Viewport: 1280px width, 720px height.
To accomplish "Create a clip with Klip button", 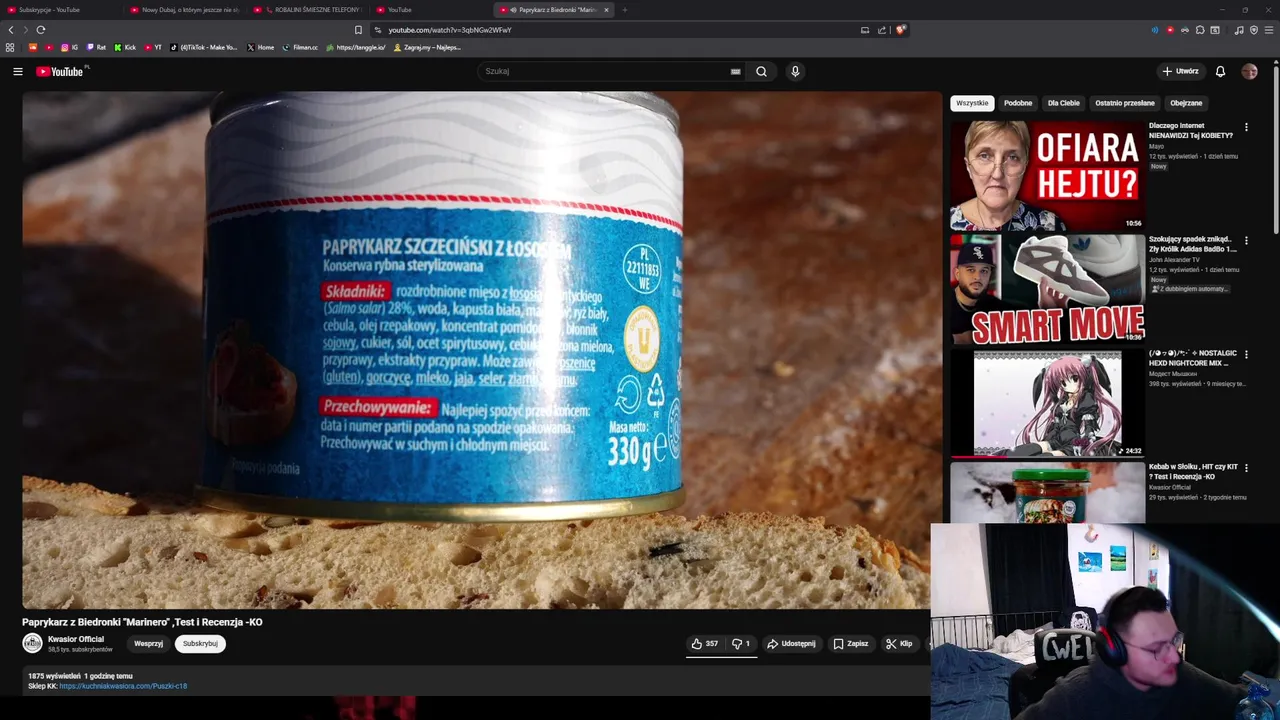I will (x=899, y=644).
